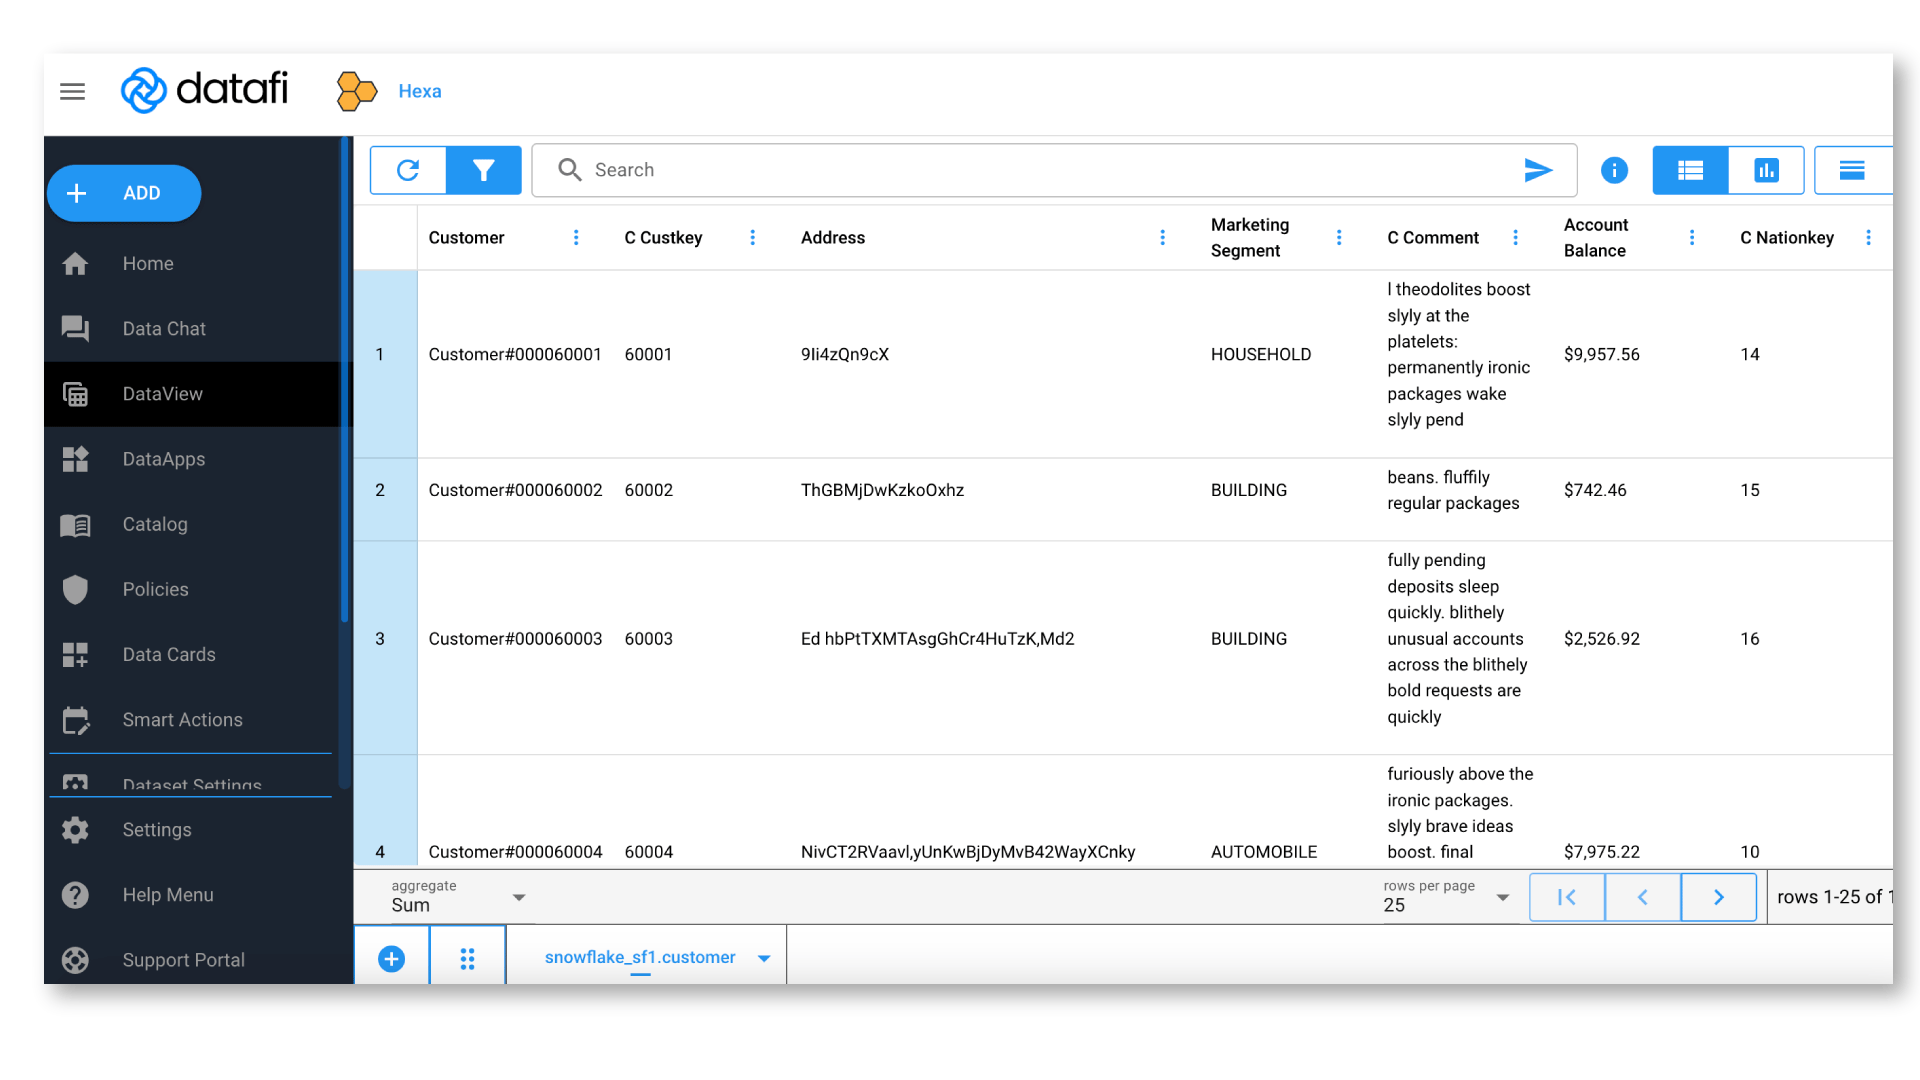Viewport: 1920px width, 1080px height.
Task: Switch to chart view
Action: click(1766, 170)
